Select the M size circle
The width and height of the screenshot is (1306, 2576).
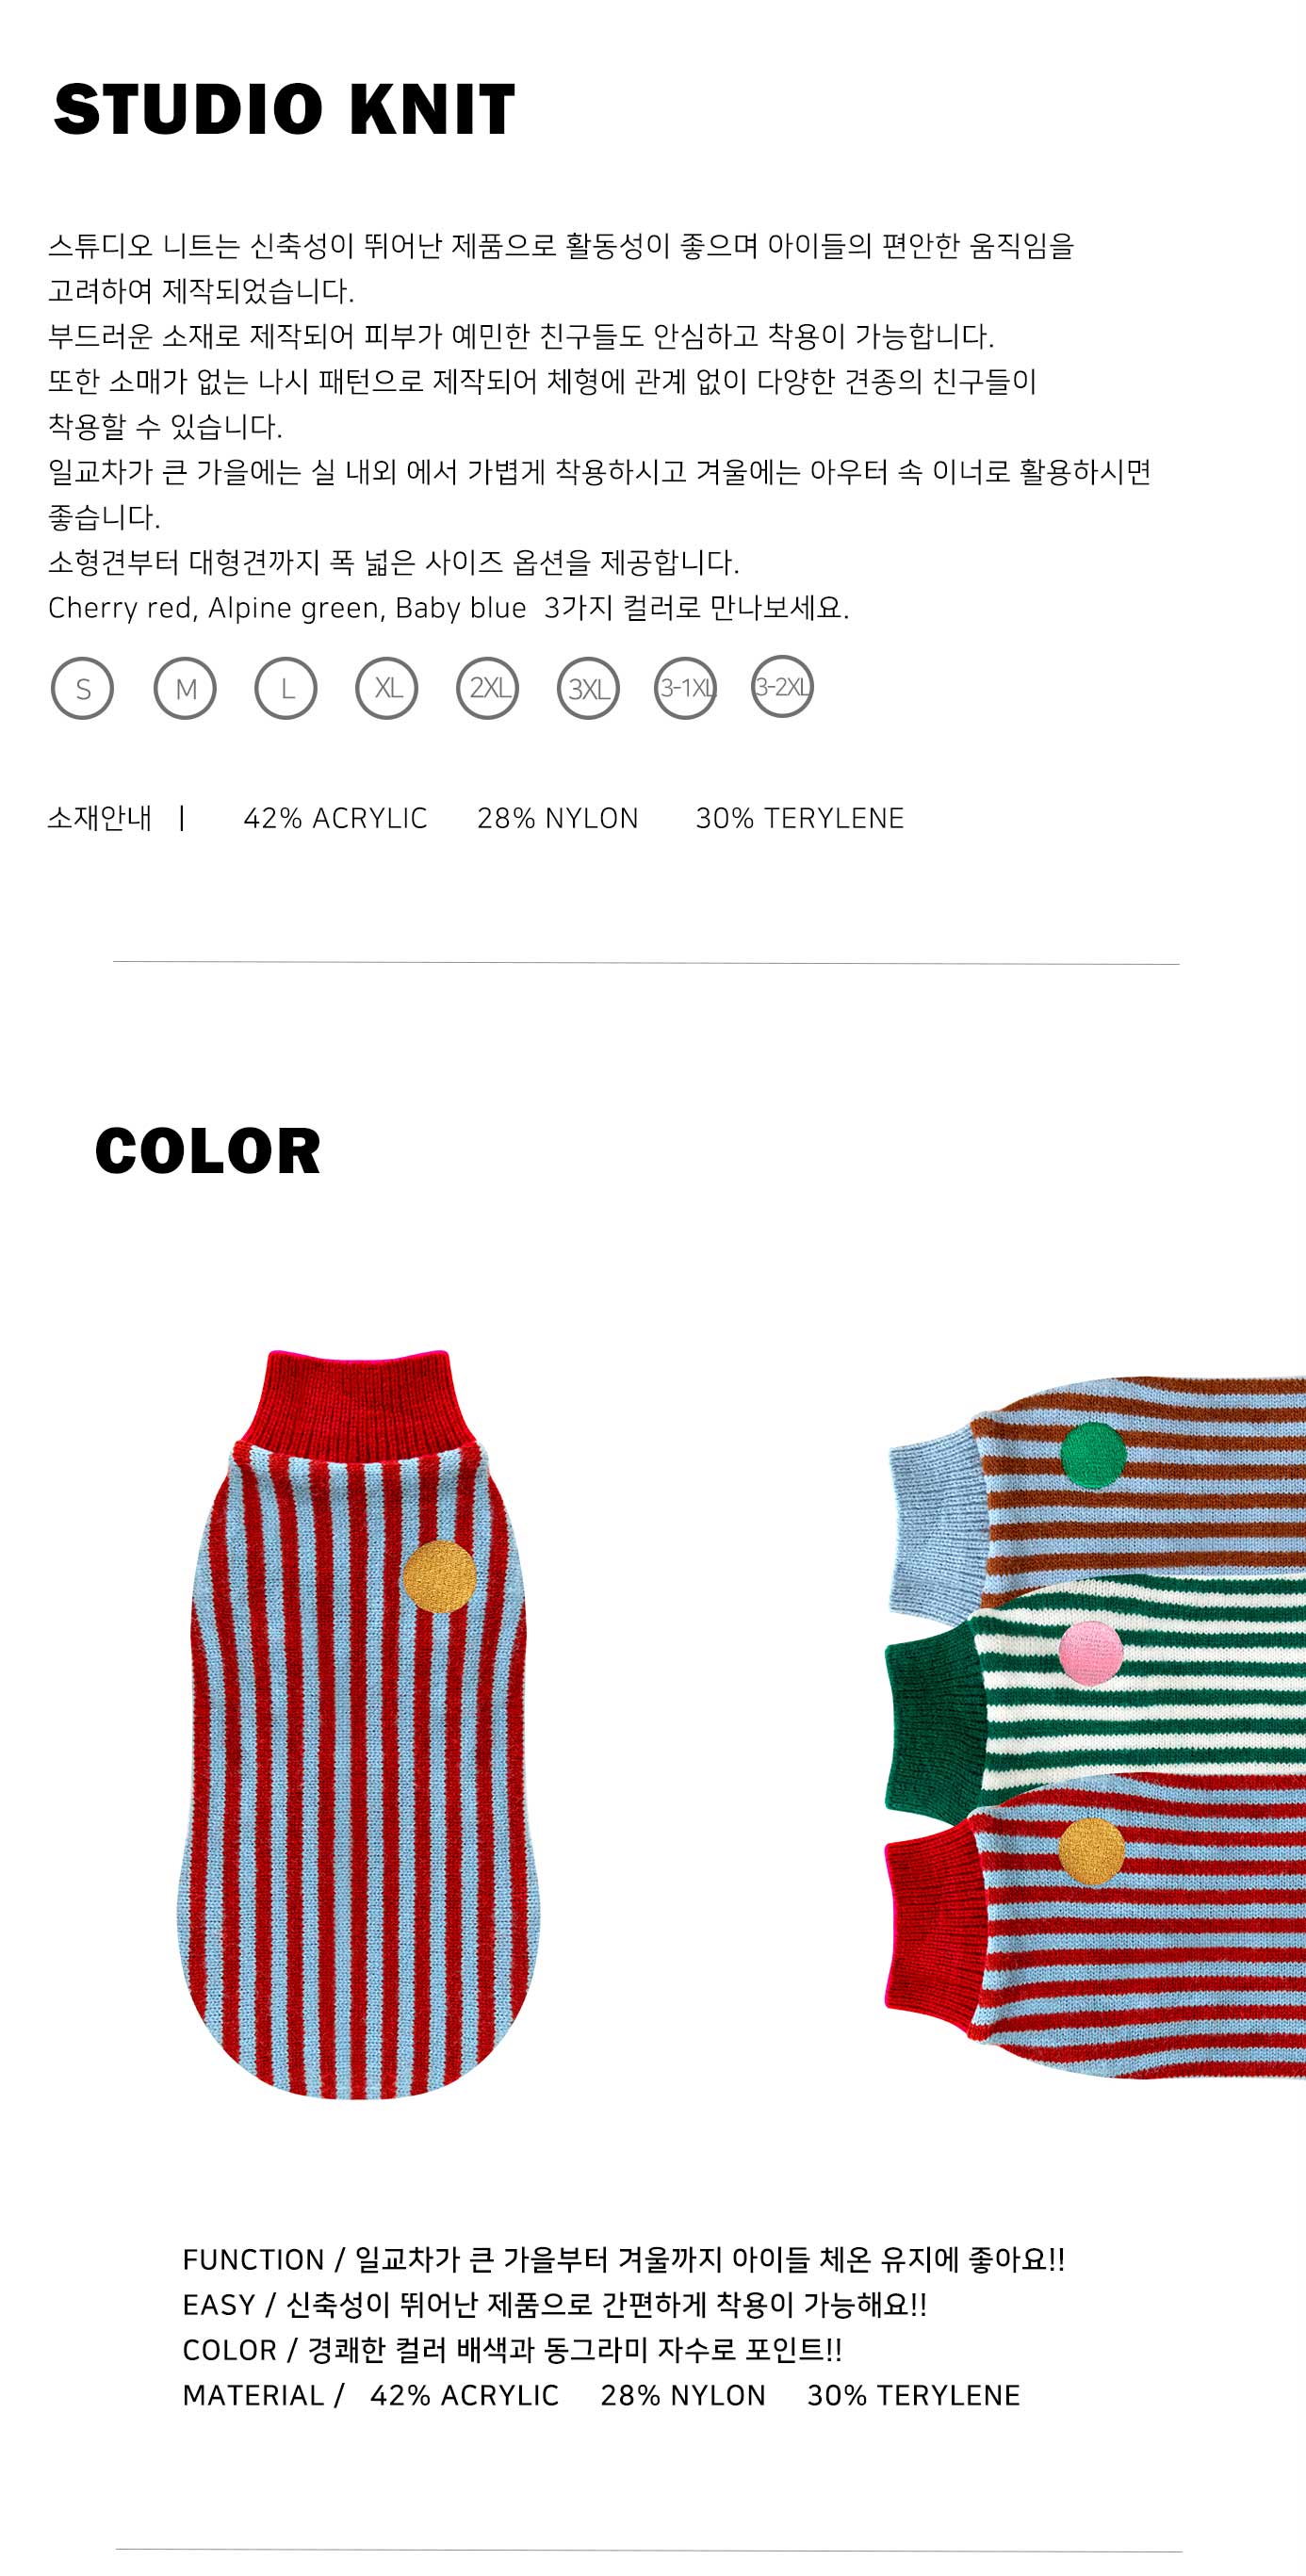pyautogui.click(x=185, y=688)
